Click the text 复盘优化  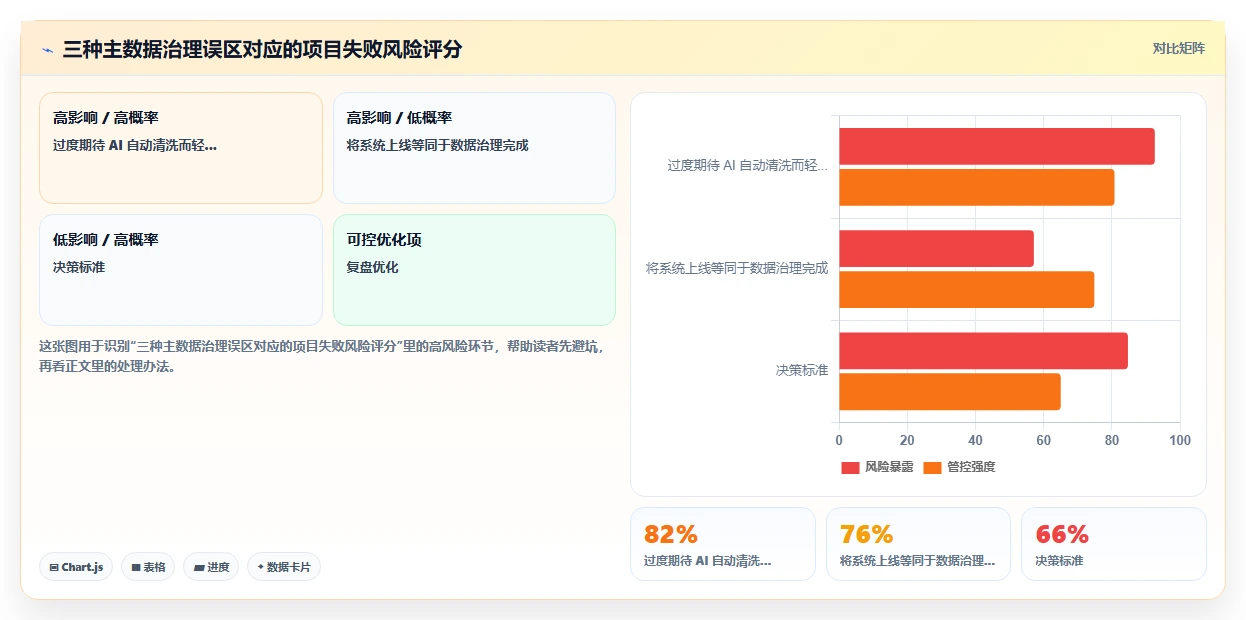point(372,268)
